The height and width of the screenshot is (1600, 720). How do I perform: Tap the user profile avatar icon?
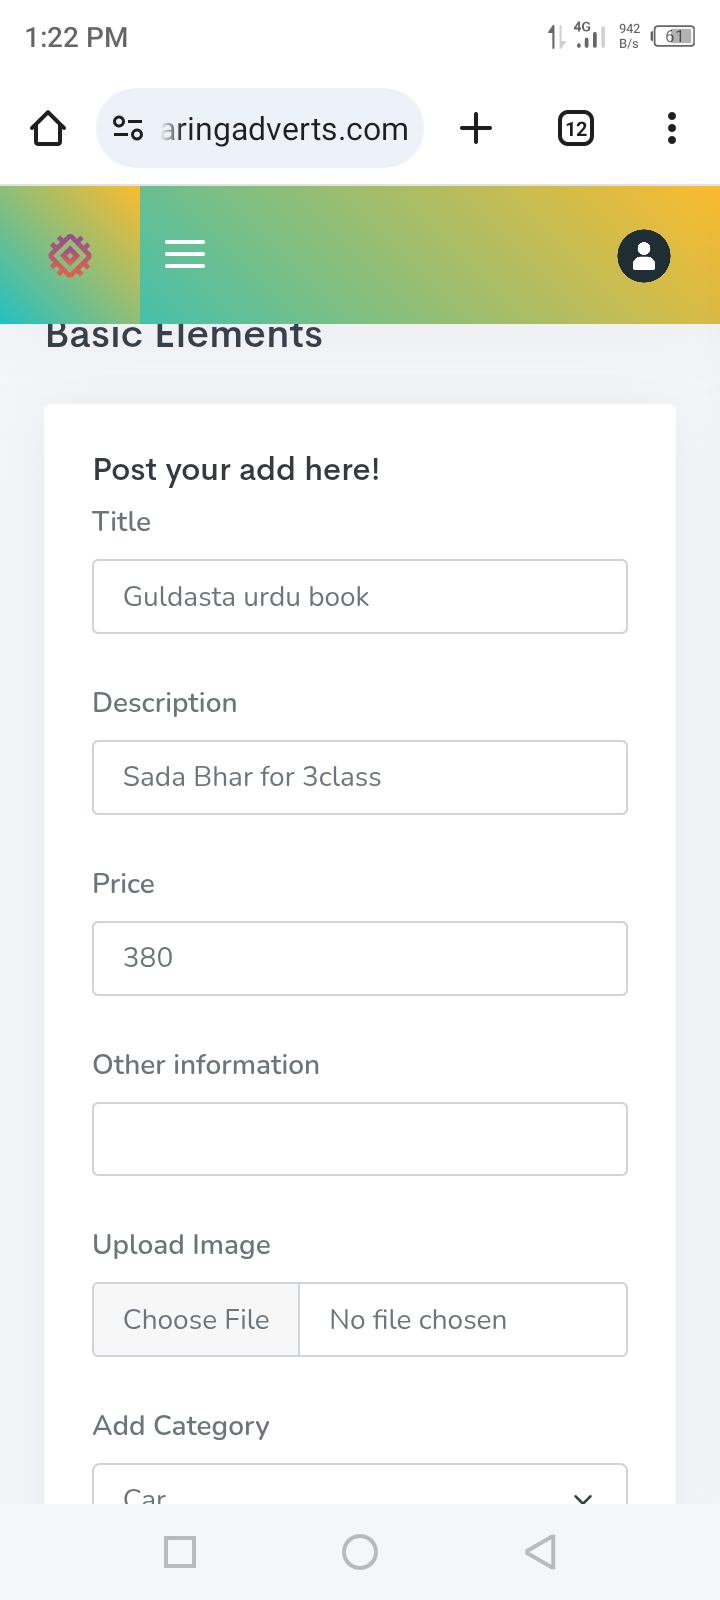click(x=644, y=256)
